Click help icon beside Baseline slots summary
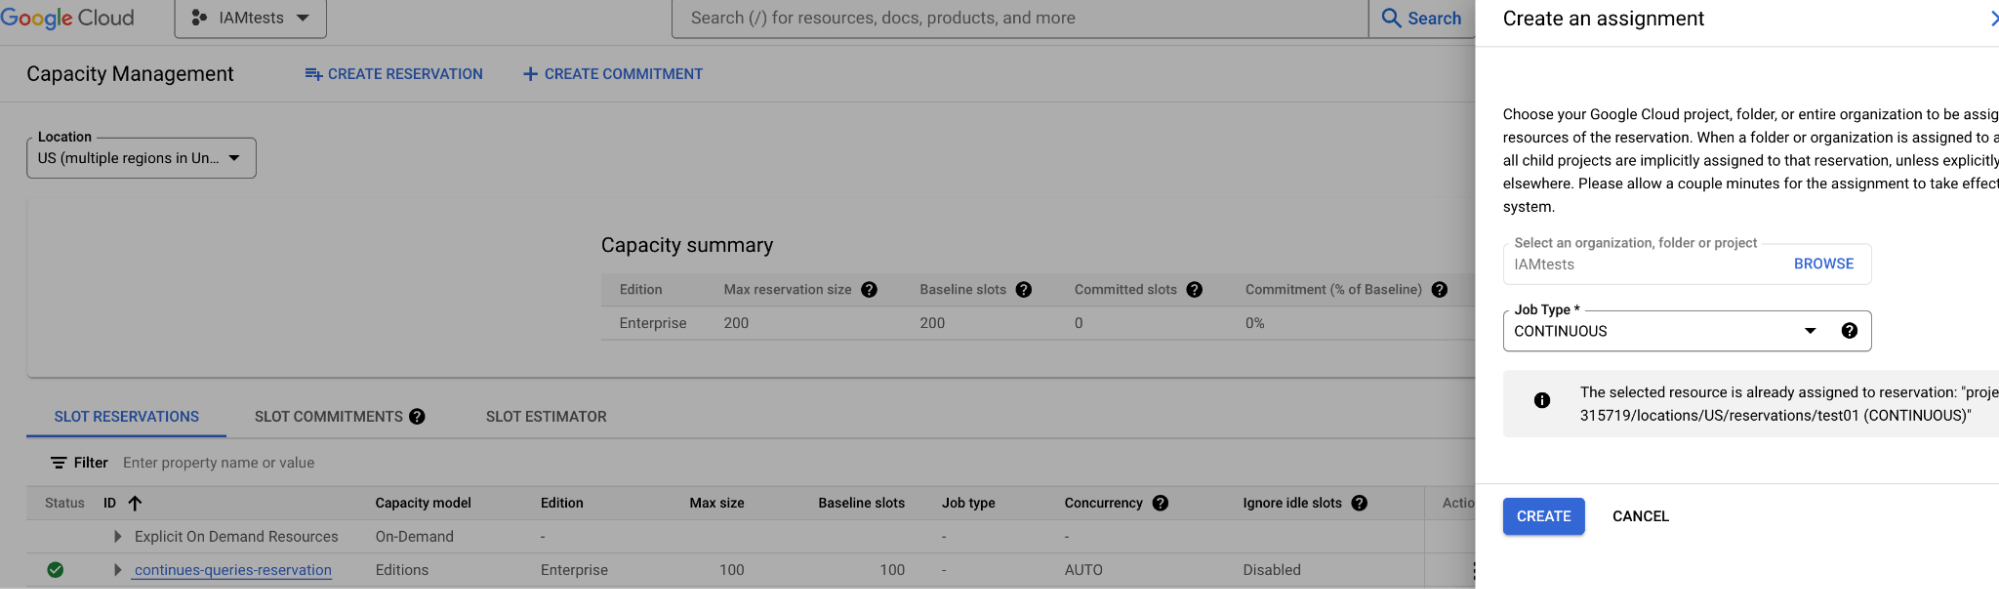The width and height of the screenshot is (1999, 589). [x=1023, y=290]
